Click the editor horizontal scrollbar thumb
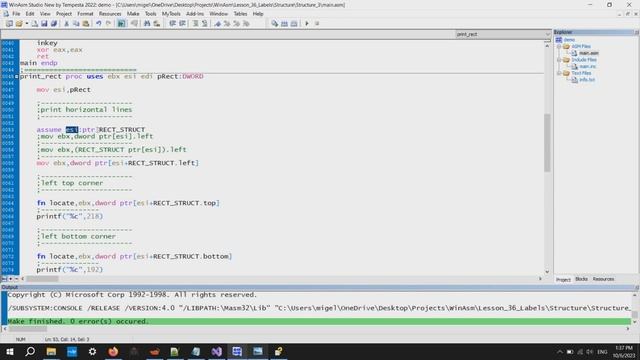 42,279
